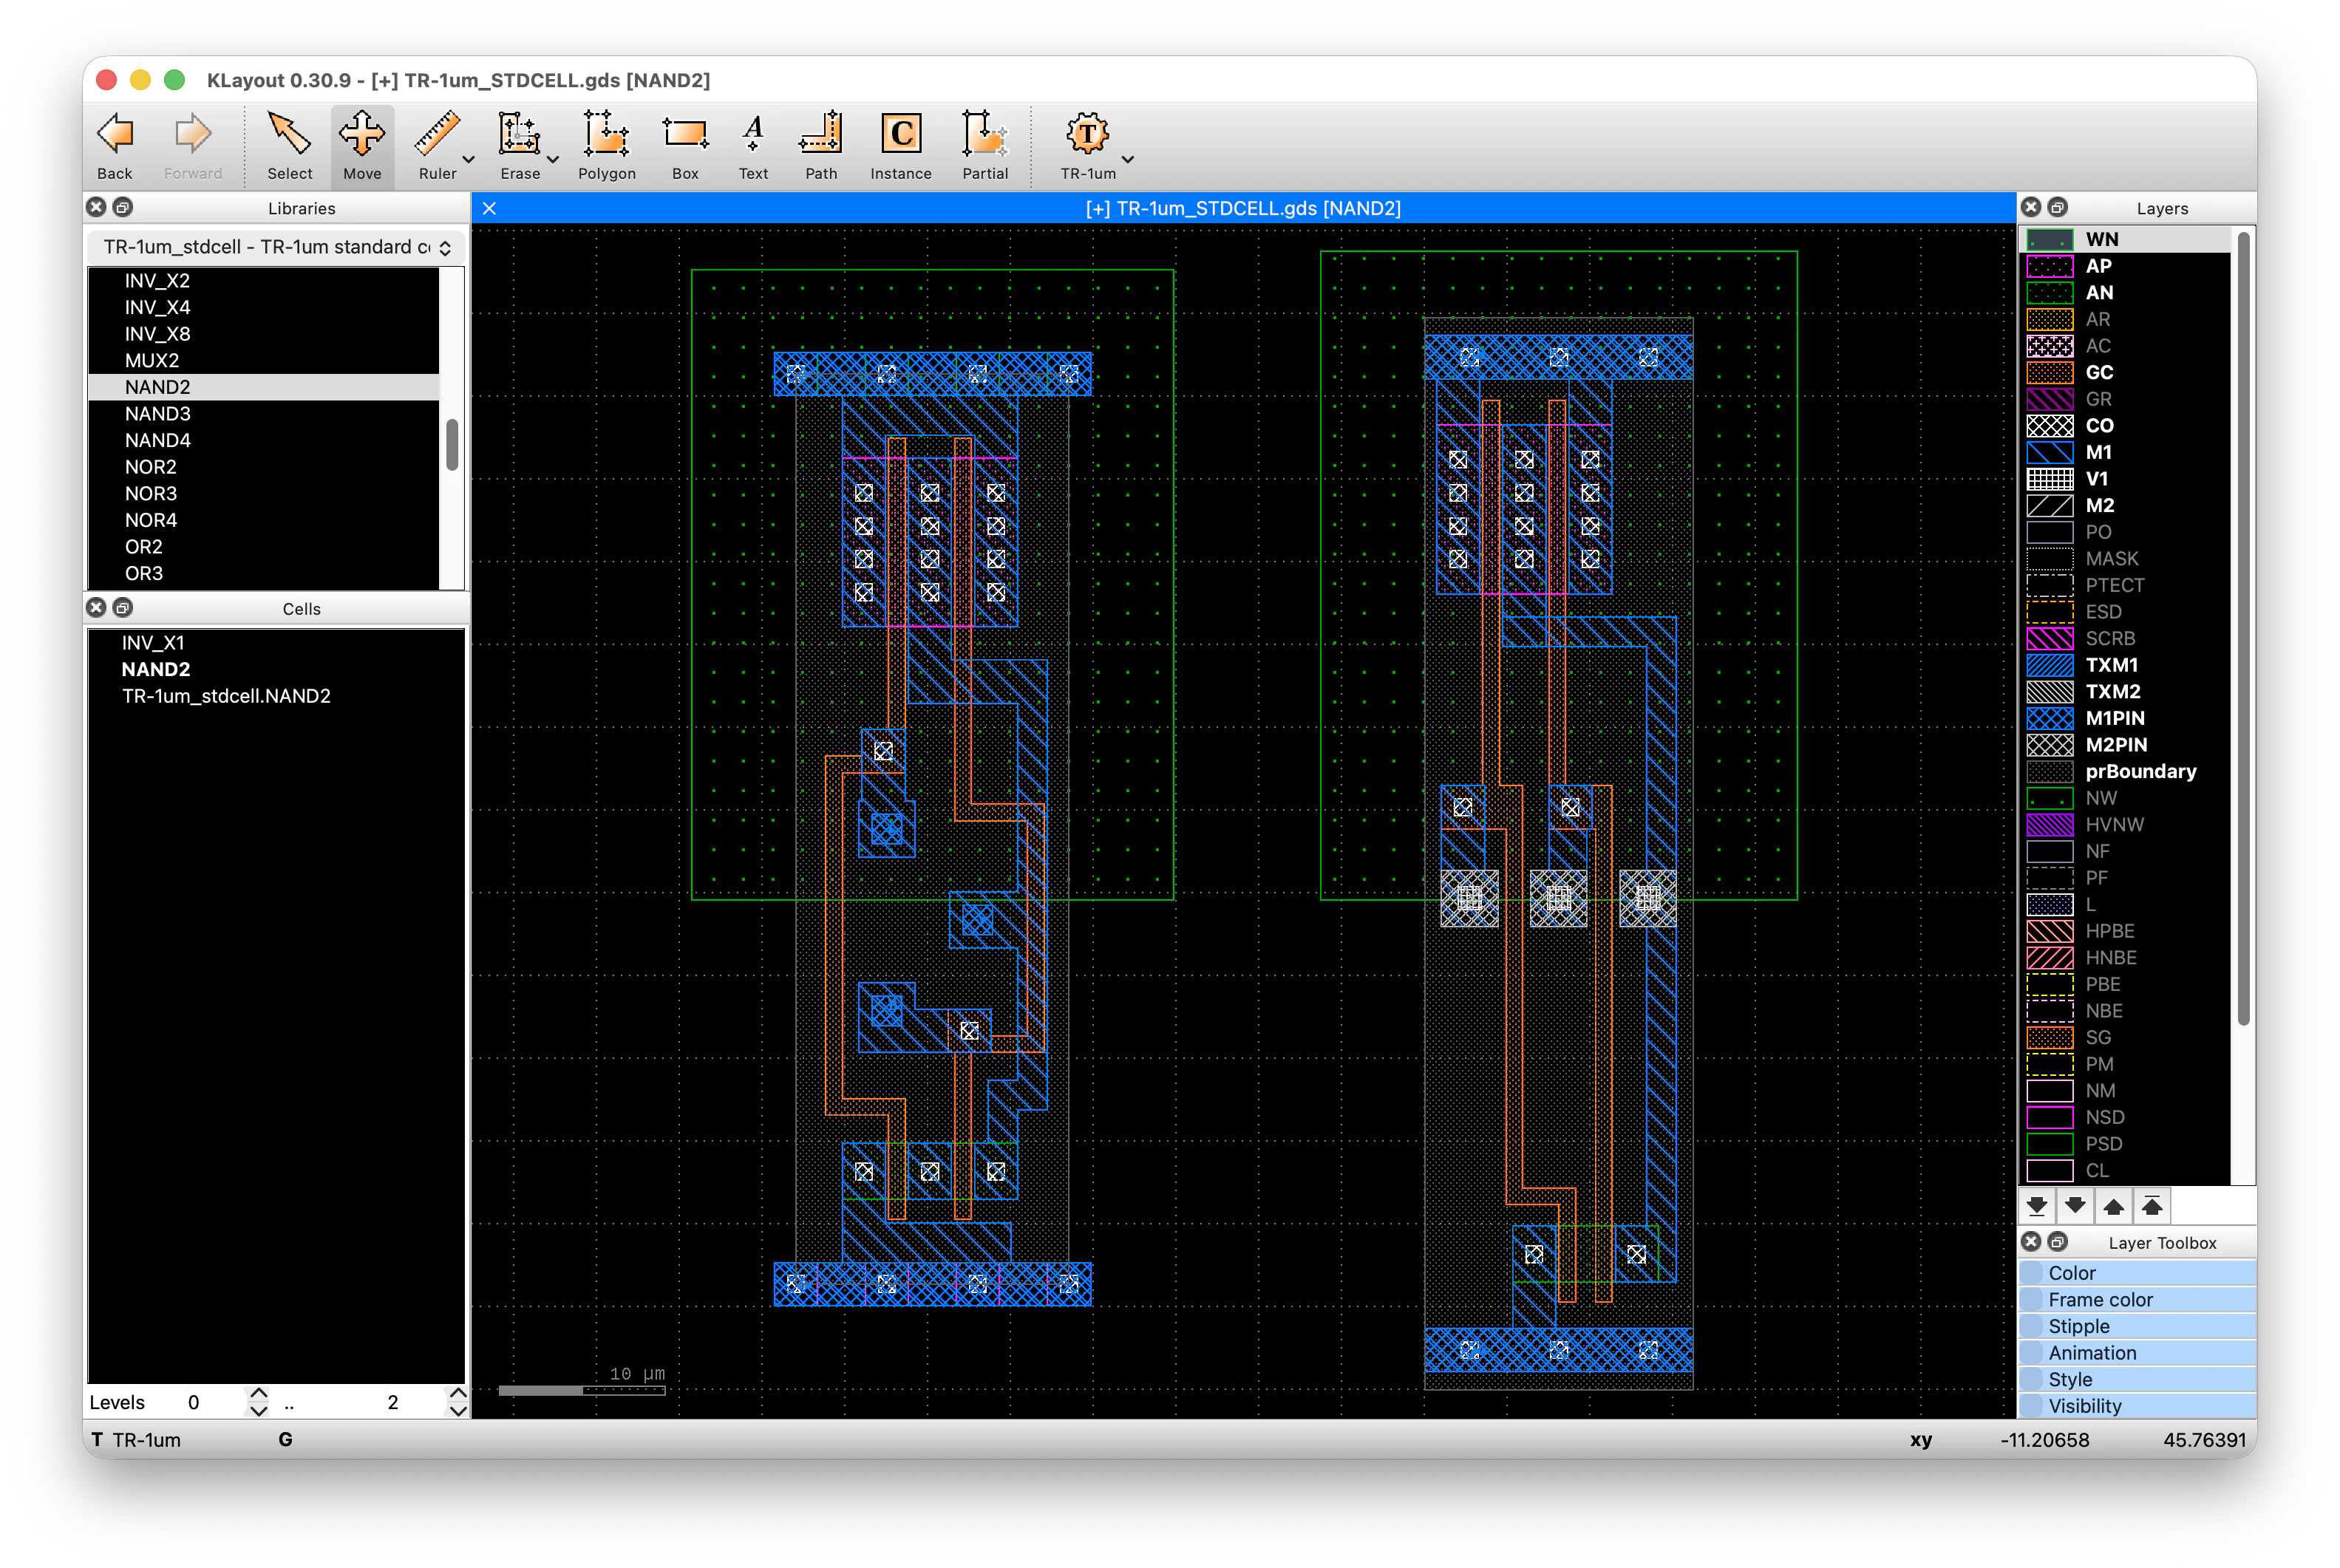Select the prBoundary layer name
Image resolution: width=2340 pixels, height=1568 pixels.
[2140, 772]
